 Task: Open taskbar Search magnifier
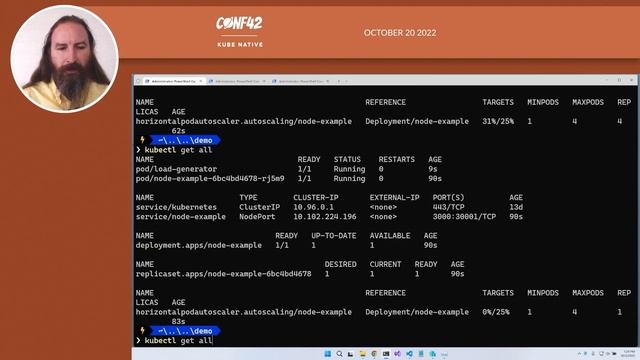click(339, 354)
